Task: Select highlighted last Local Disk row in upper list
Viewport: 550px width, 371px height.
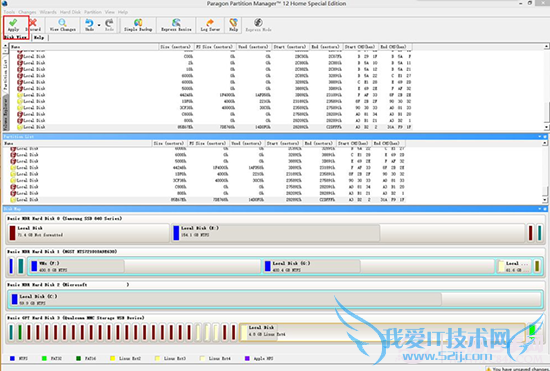Action: click(x=214, y=127)
